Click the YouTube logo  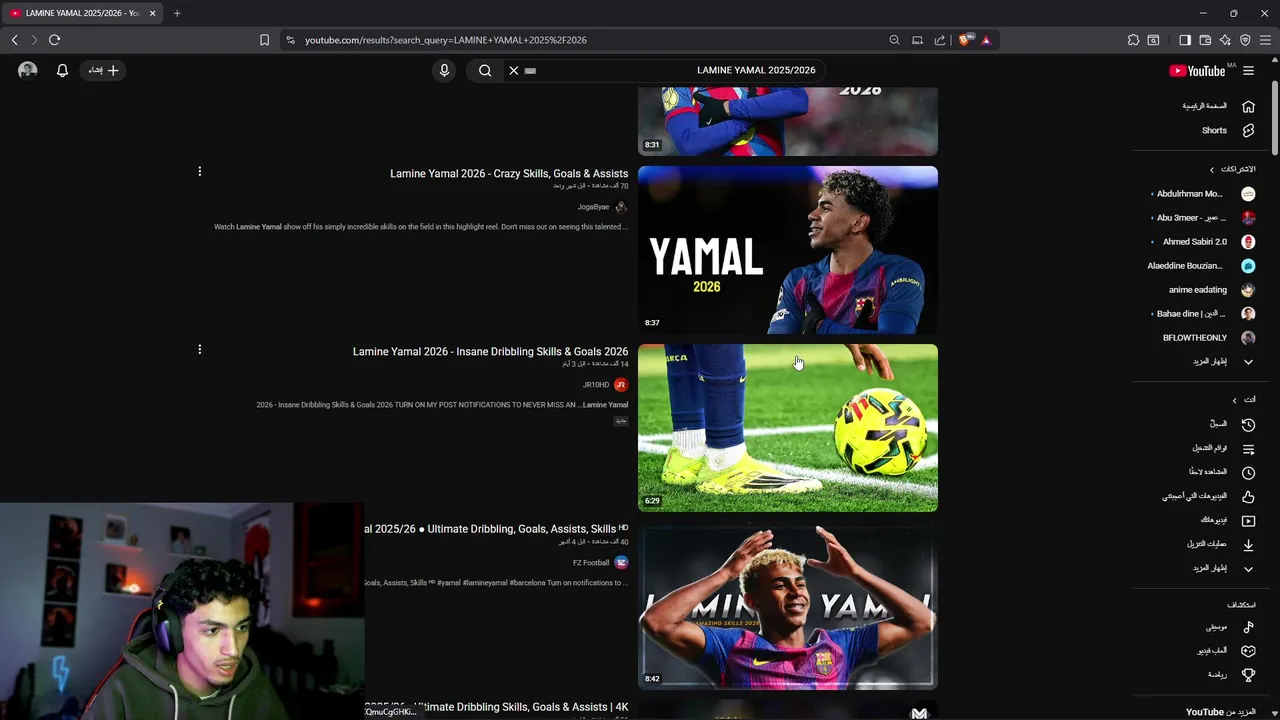[1198, 70]
